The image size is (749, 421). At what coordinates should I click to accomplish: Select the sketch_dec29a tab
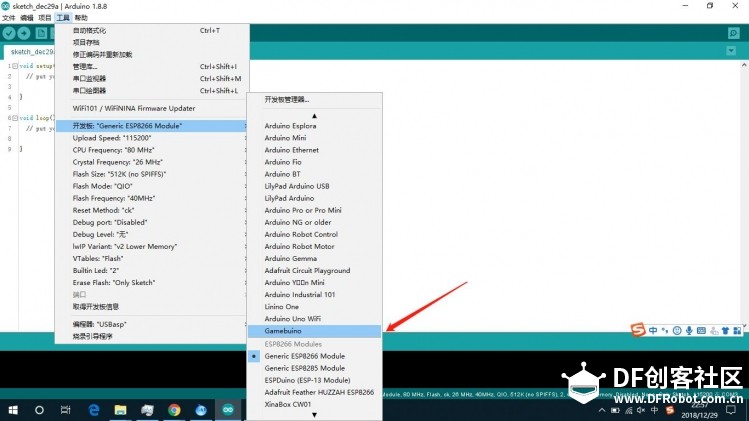point(31,52)
